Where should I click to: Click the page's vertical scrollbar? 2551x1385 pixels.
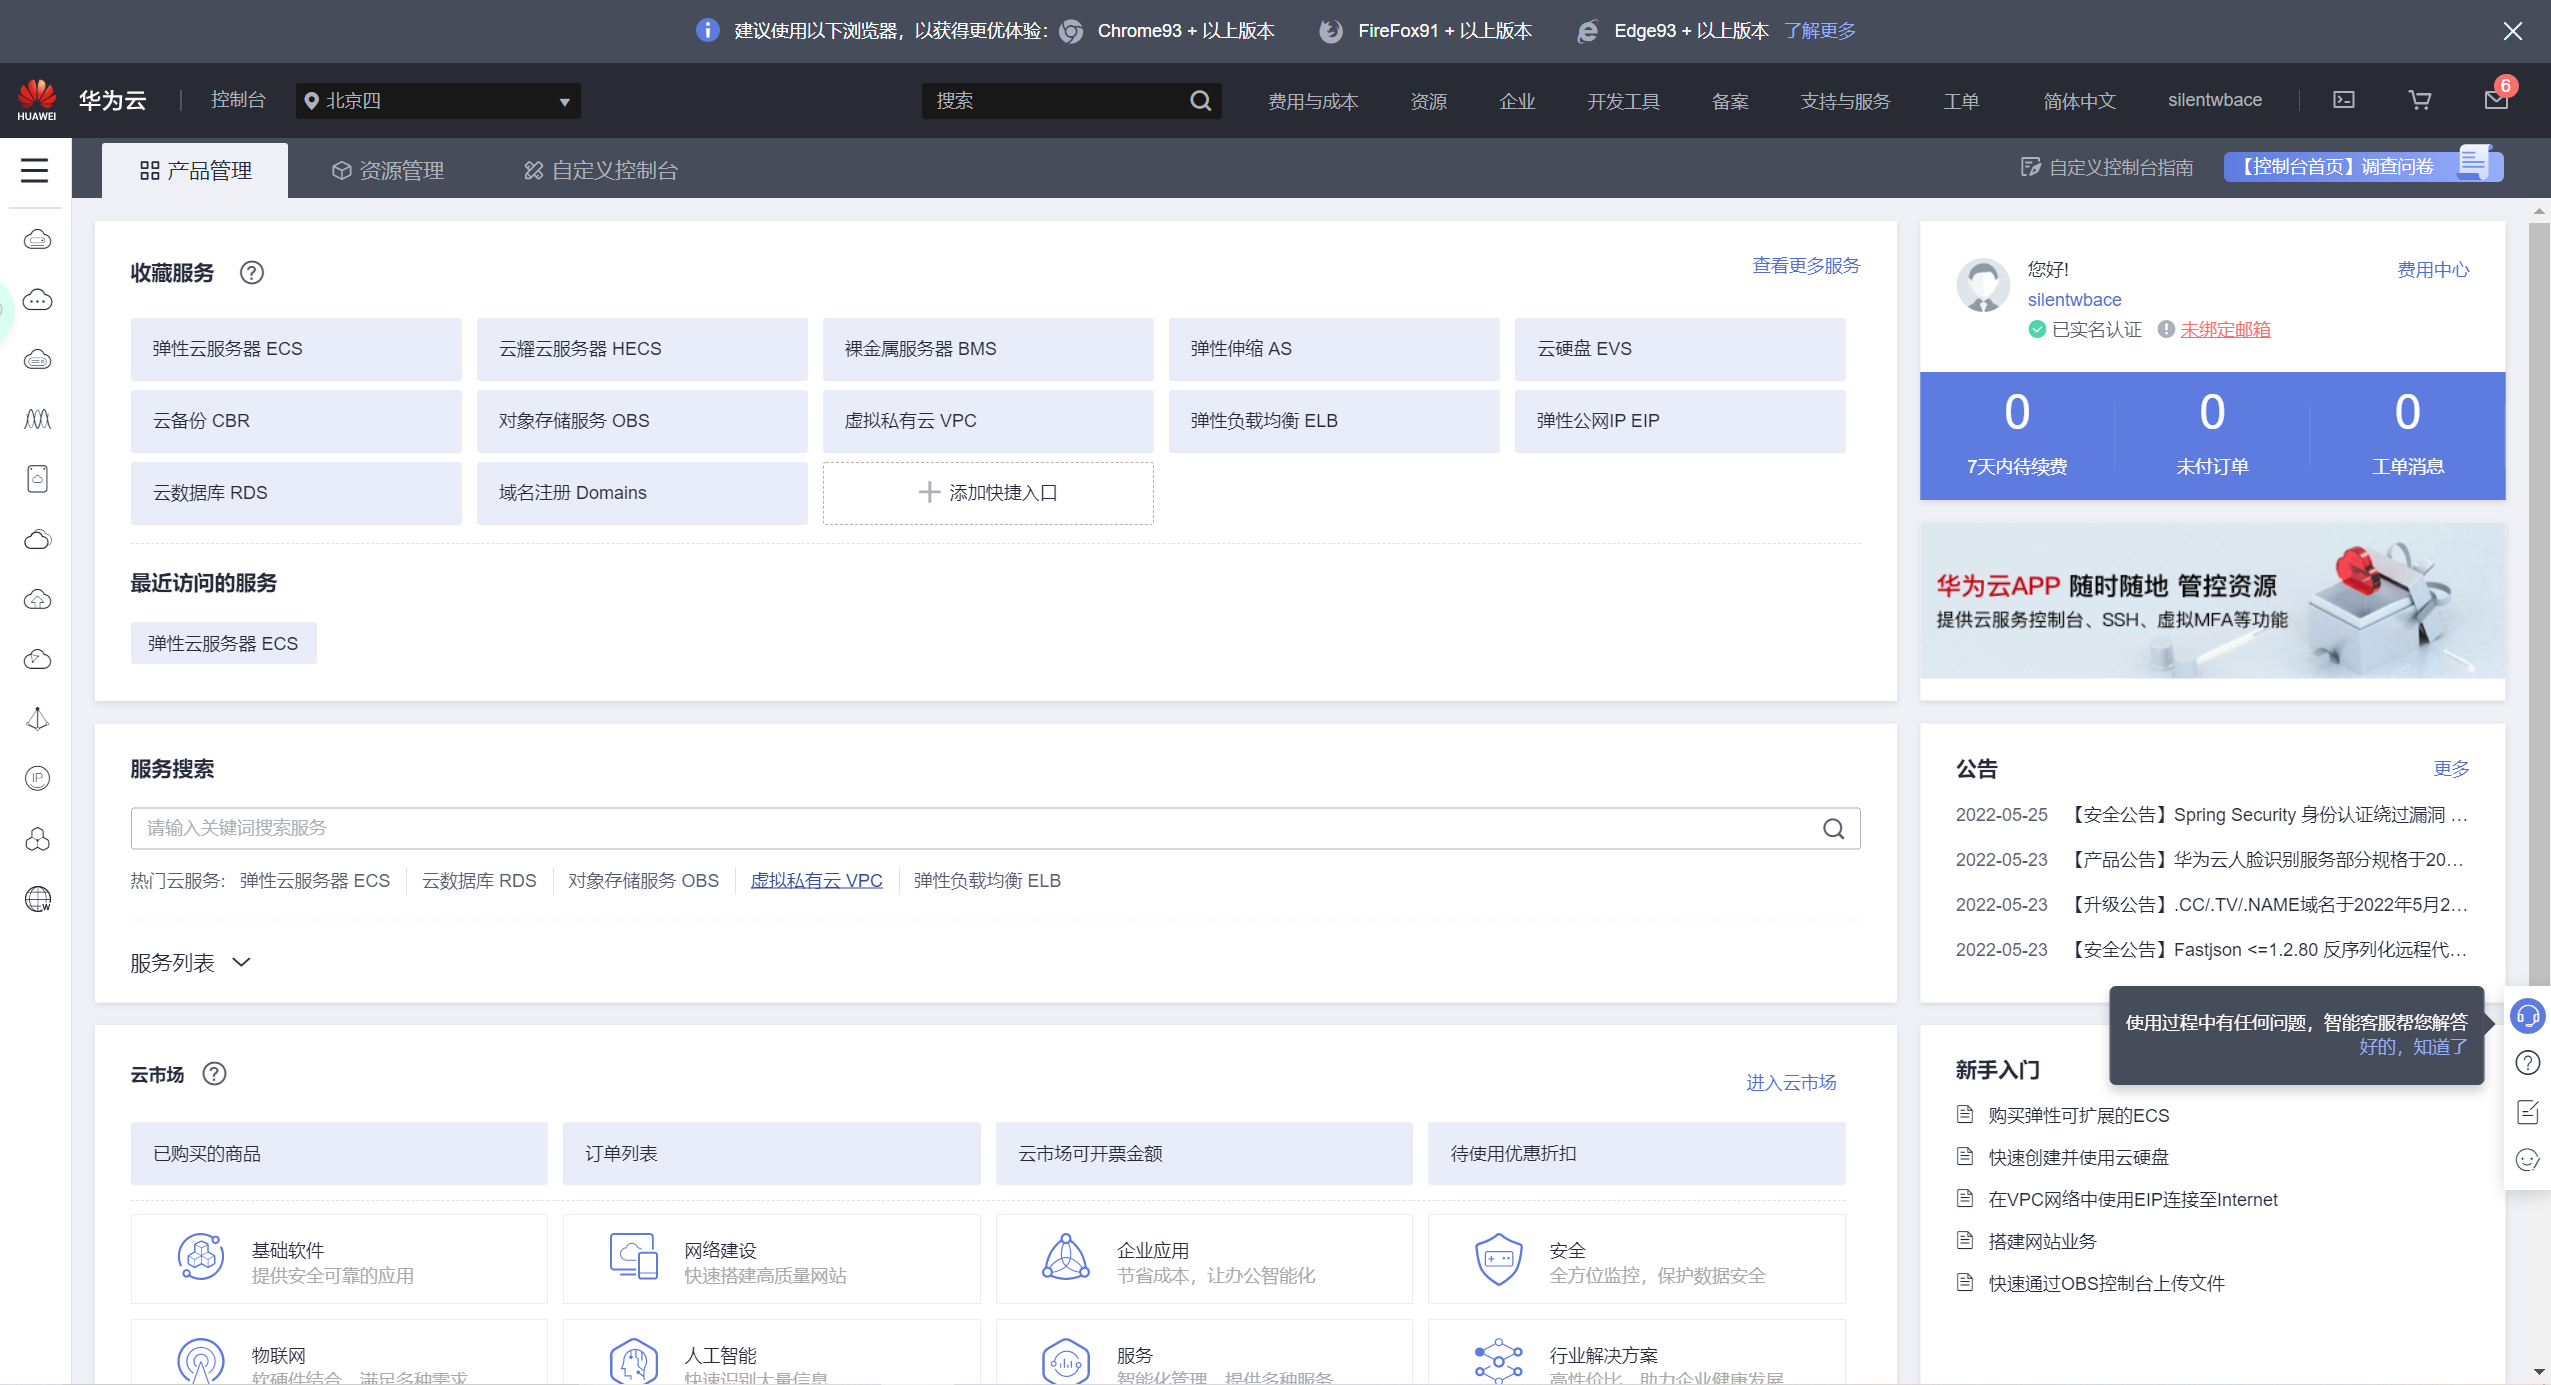coord(2538,600)
